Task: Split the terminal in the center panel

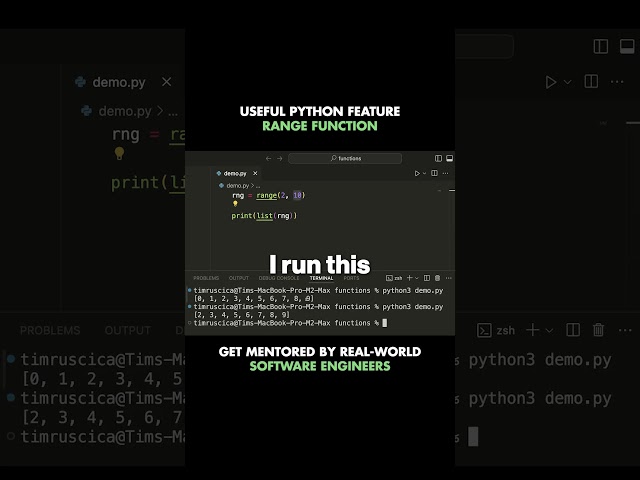Action: click(427, 278)
